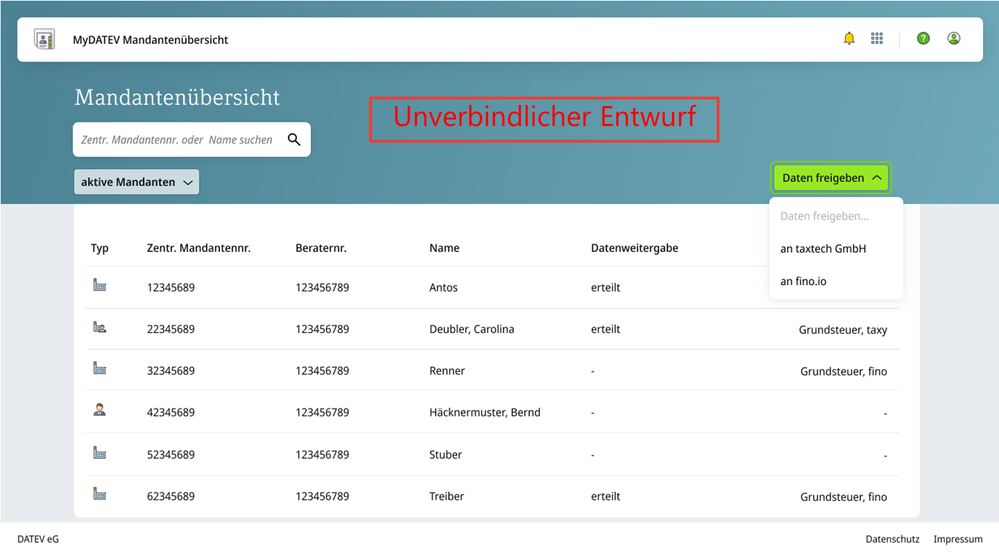The image size is (999, 555).
Task: Click 'erteilt' in the Antos row
Action: click(x=605, y=287)
